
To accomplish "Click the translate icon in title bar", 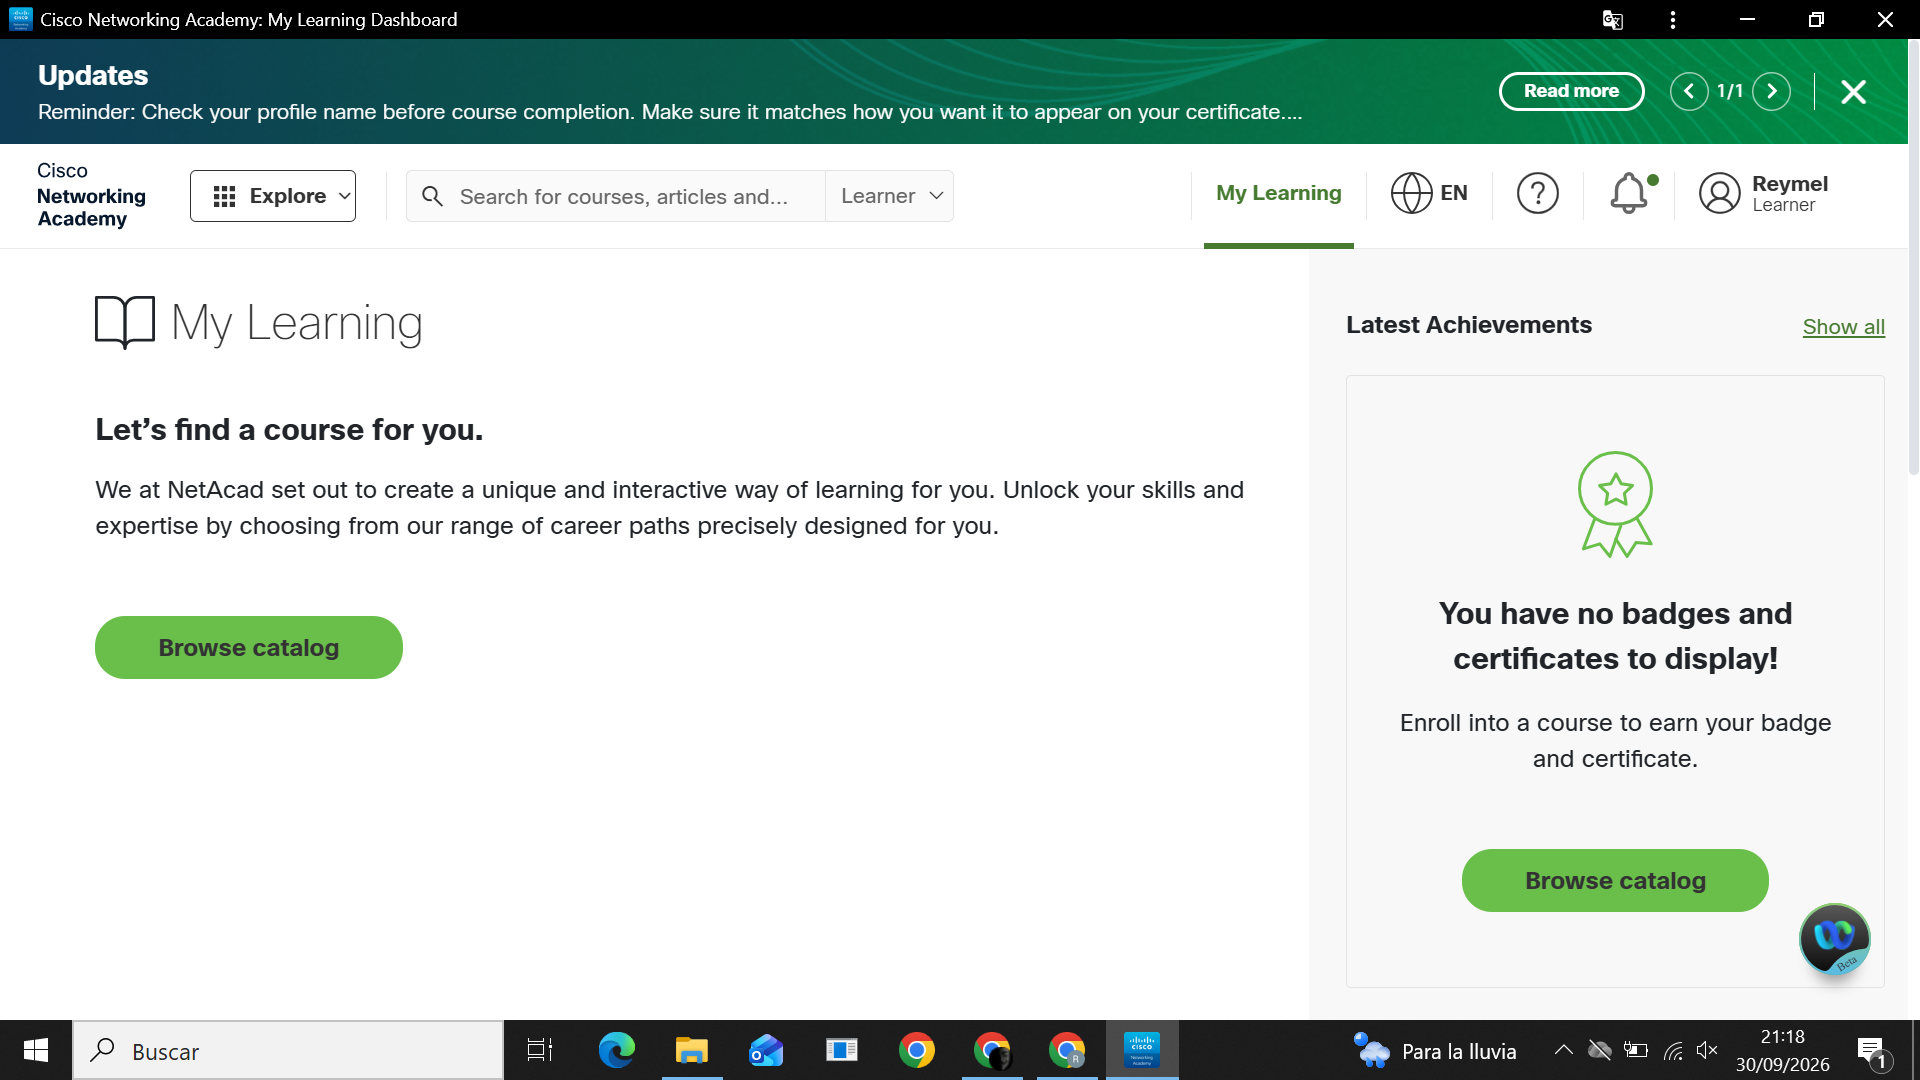I will (x=1612, y=20).
